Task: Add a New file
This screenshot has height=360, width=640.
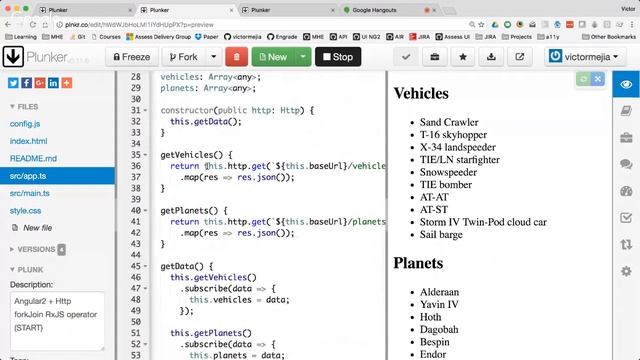Action: pyautogui.click(x=32, y=228)
